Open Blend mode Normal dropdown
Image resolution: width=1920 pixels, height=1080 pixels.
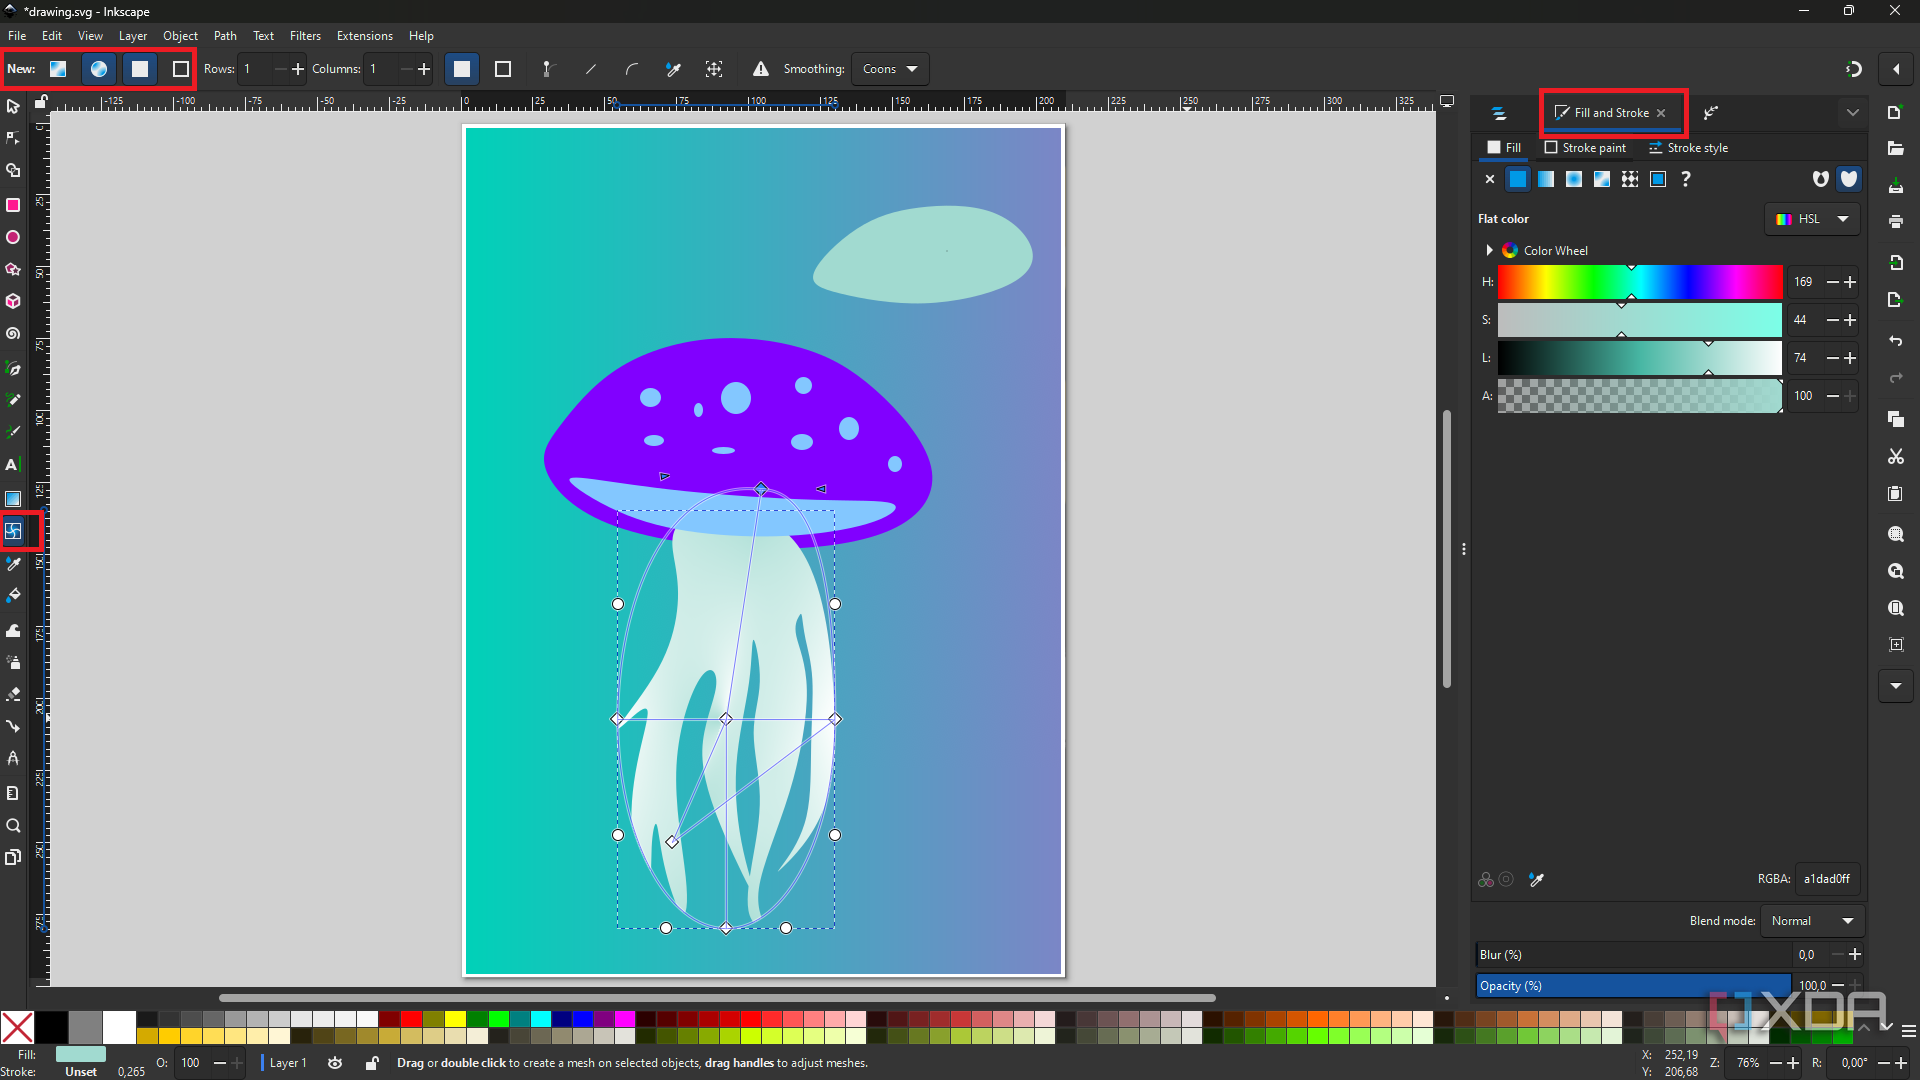pos(1812,921)
